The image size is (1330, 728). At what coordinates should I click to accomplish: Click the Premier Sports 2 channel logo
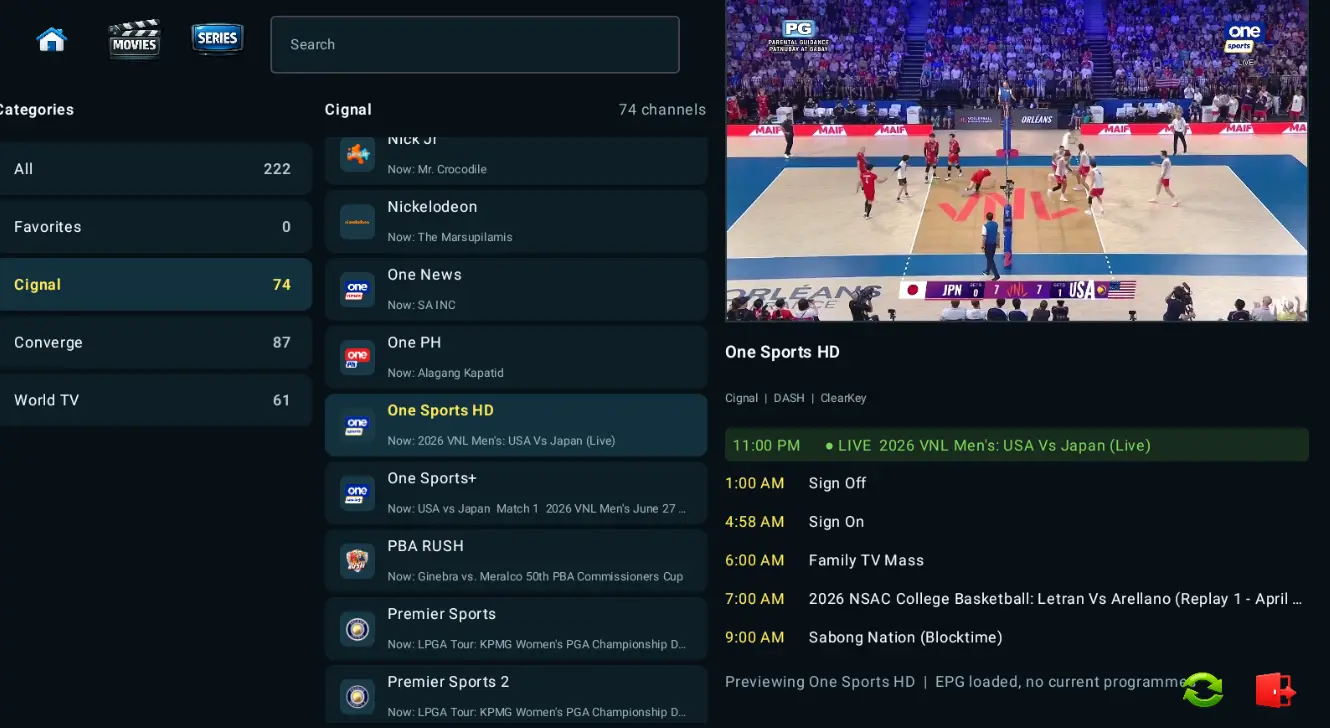[x=357, y=698]
